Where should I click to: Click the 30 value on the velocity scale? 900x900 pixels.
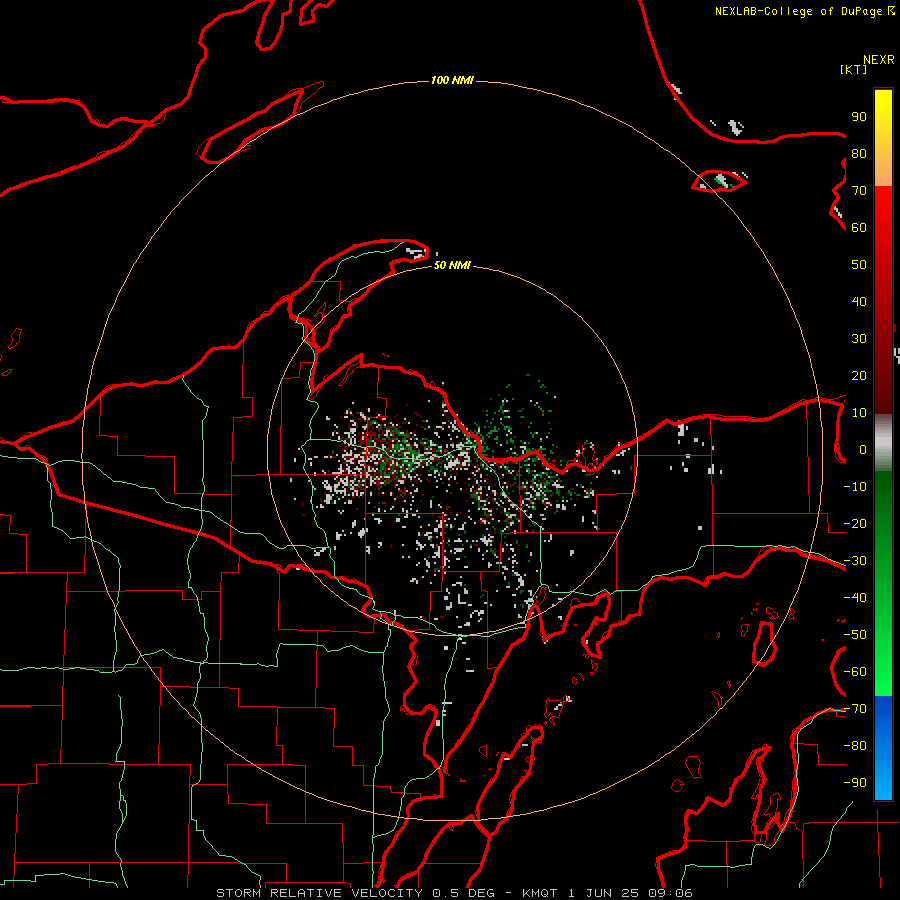859,339
